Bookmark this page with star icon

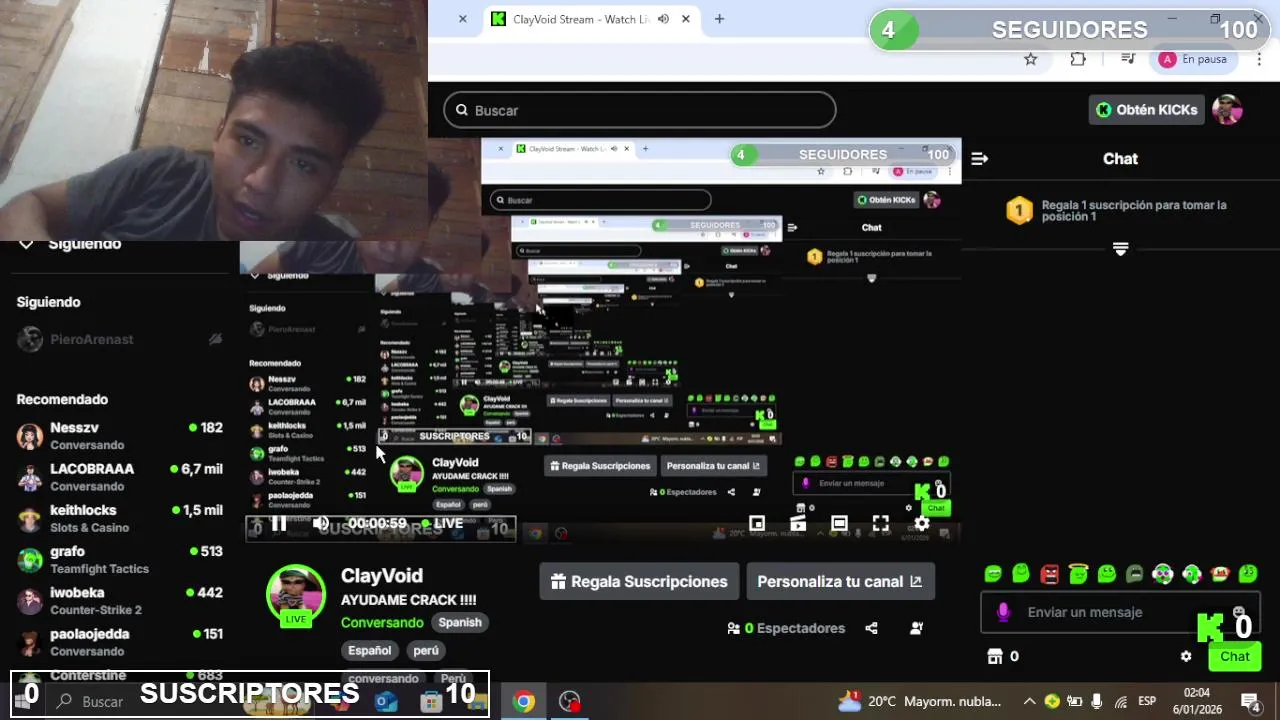1031,59
